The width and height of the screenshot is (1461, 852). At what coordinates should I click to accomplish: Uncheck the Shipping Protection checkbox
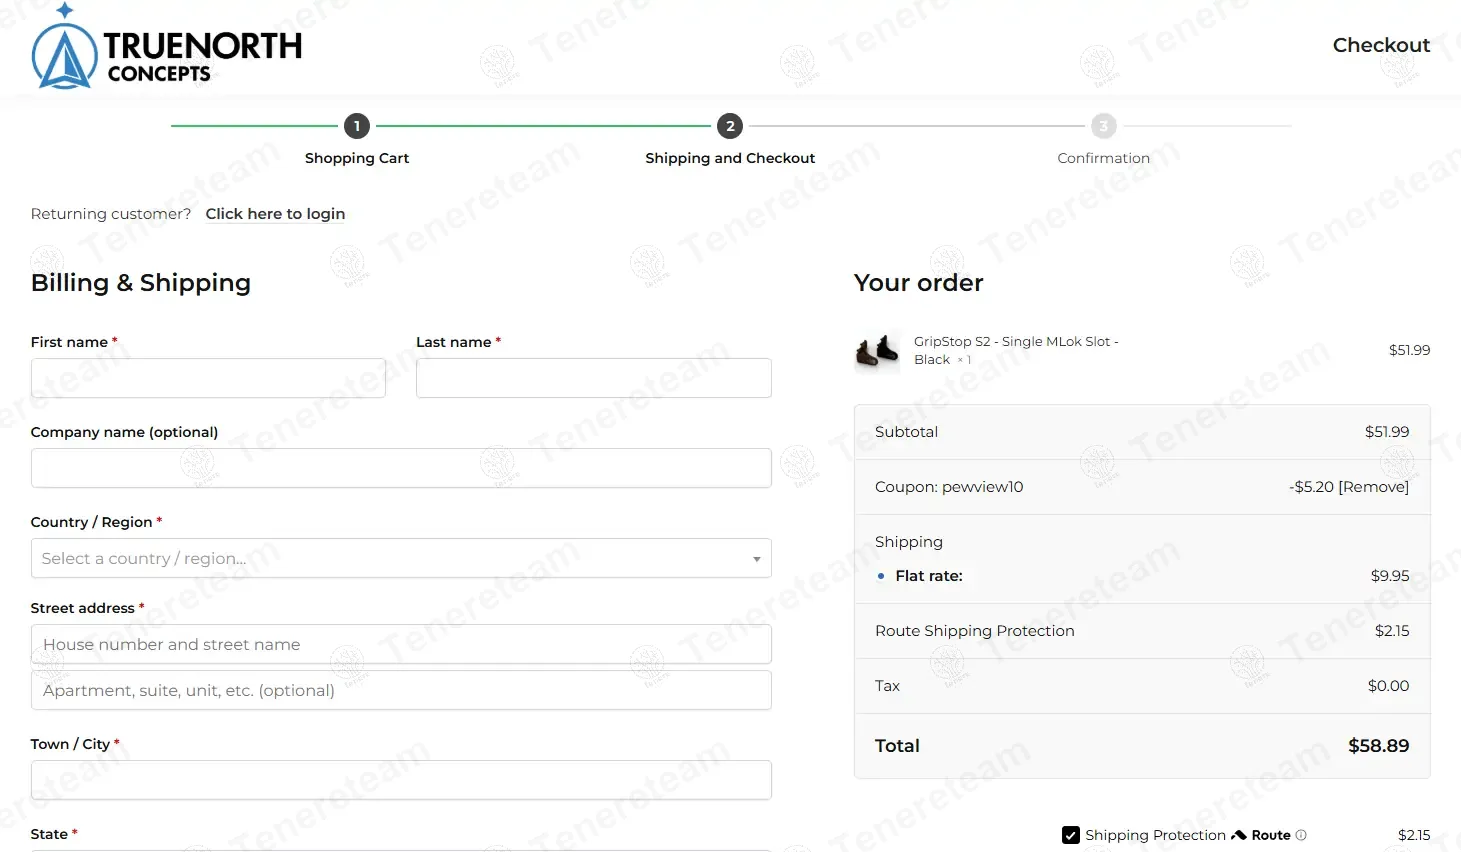tap(1071, 835)
